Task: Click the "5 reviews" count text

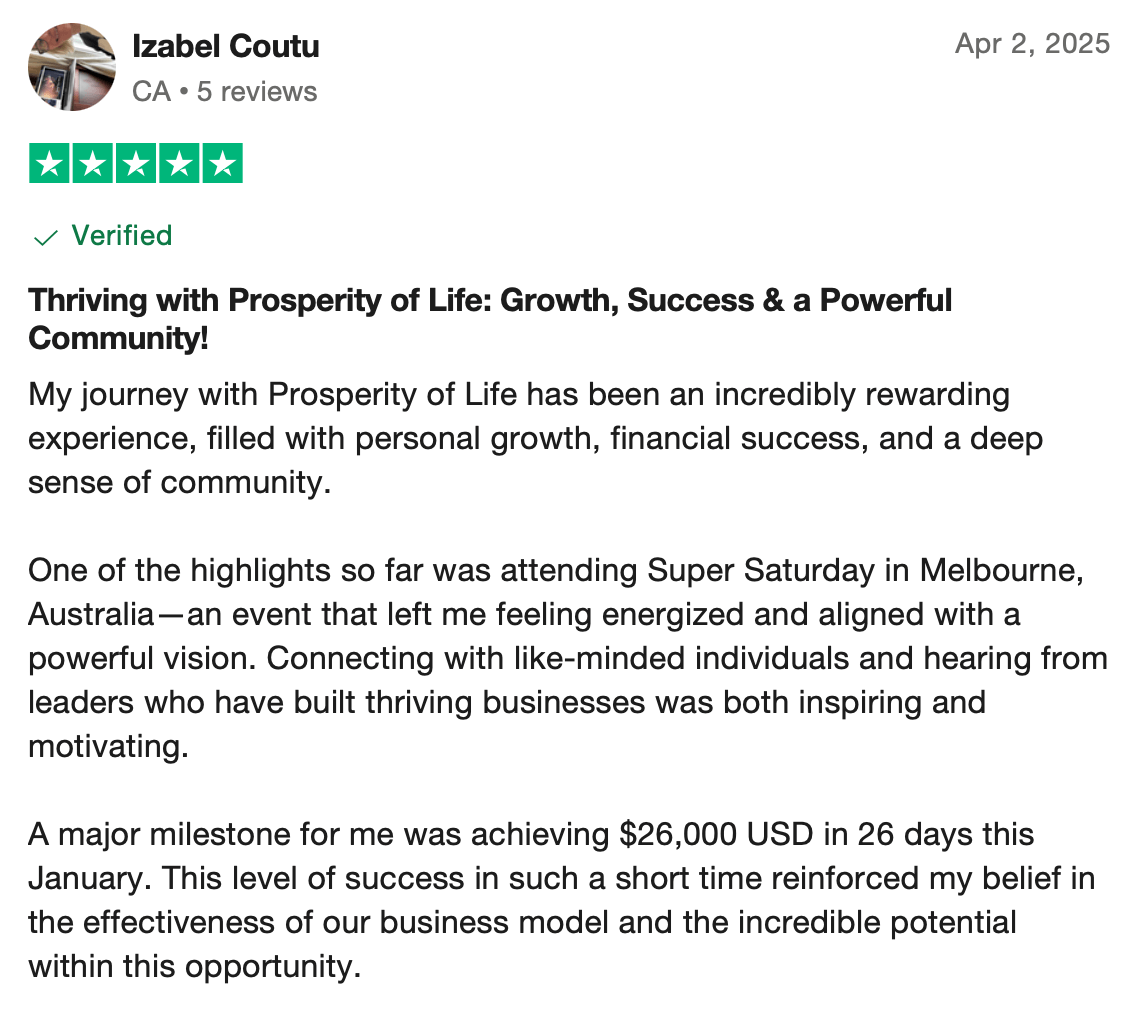Action: tap(257, 92)
